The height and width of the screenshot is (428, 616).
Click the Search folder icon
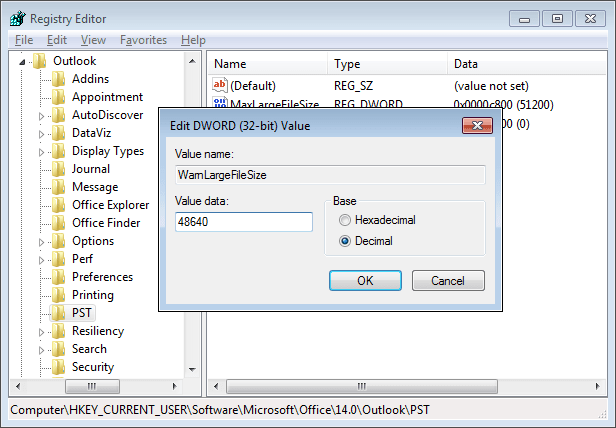(x=59, y=349)
